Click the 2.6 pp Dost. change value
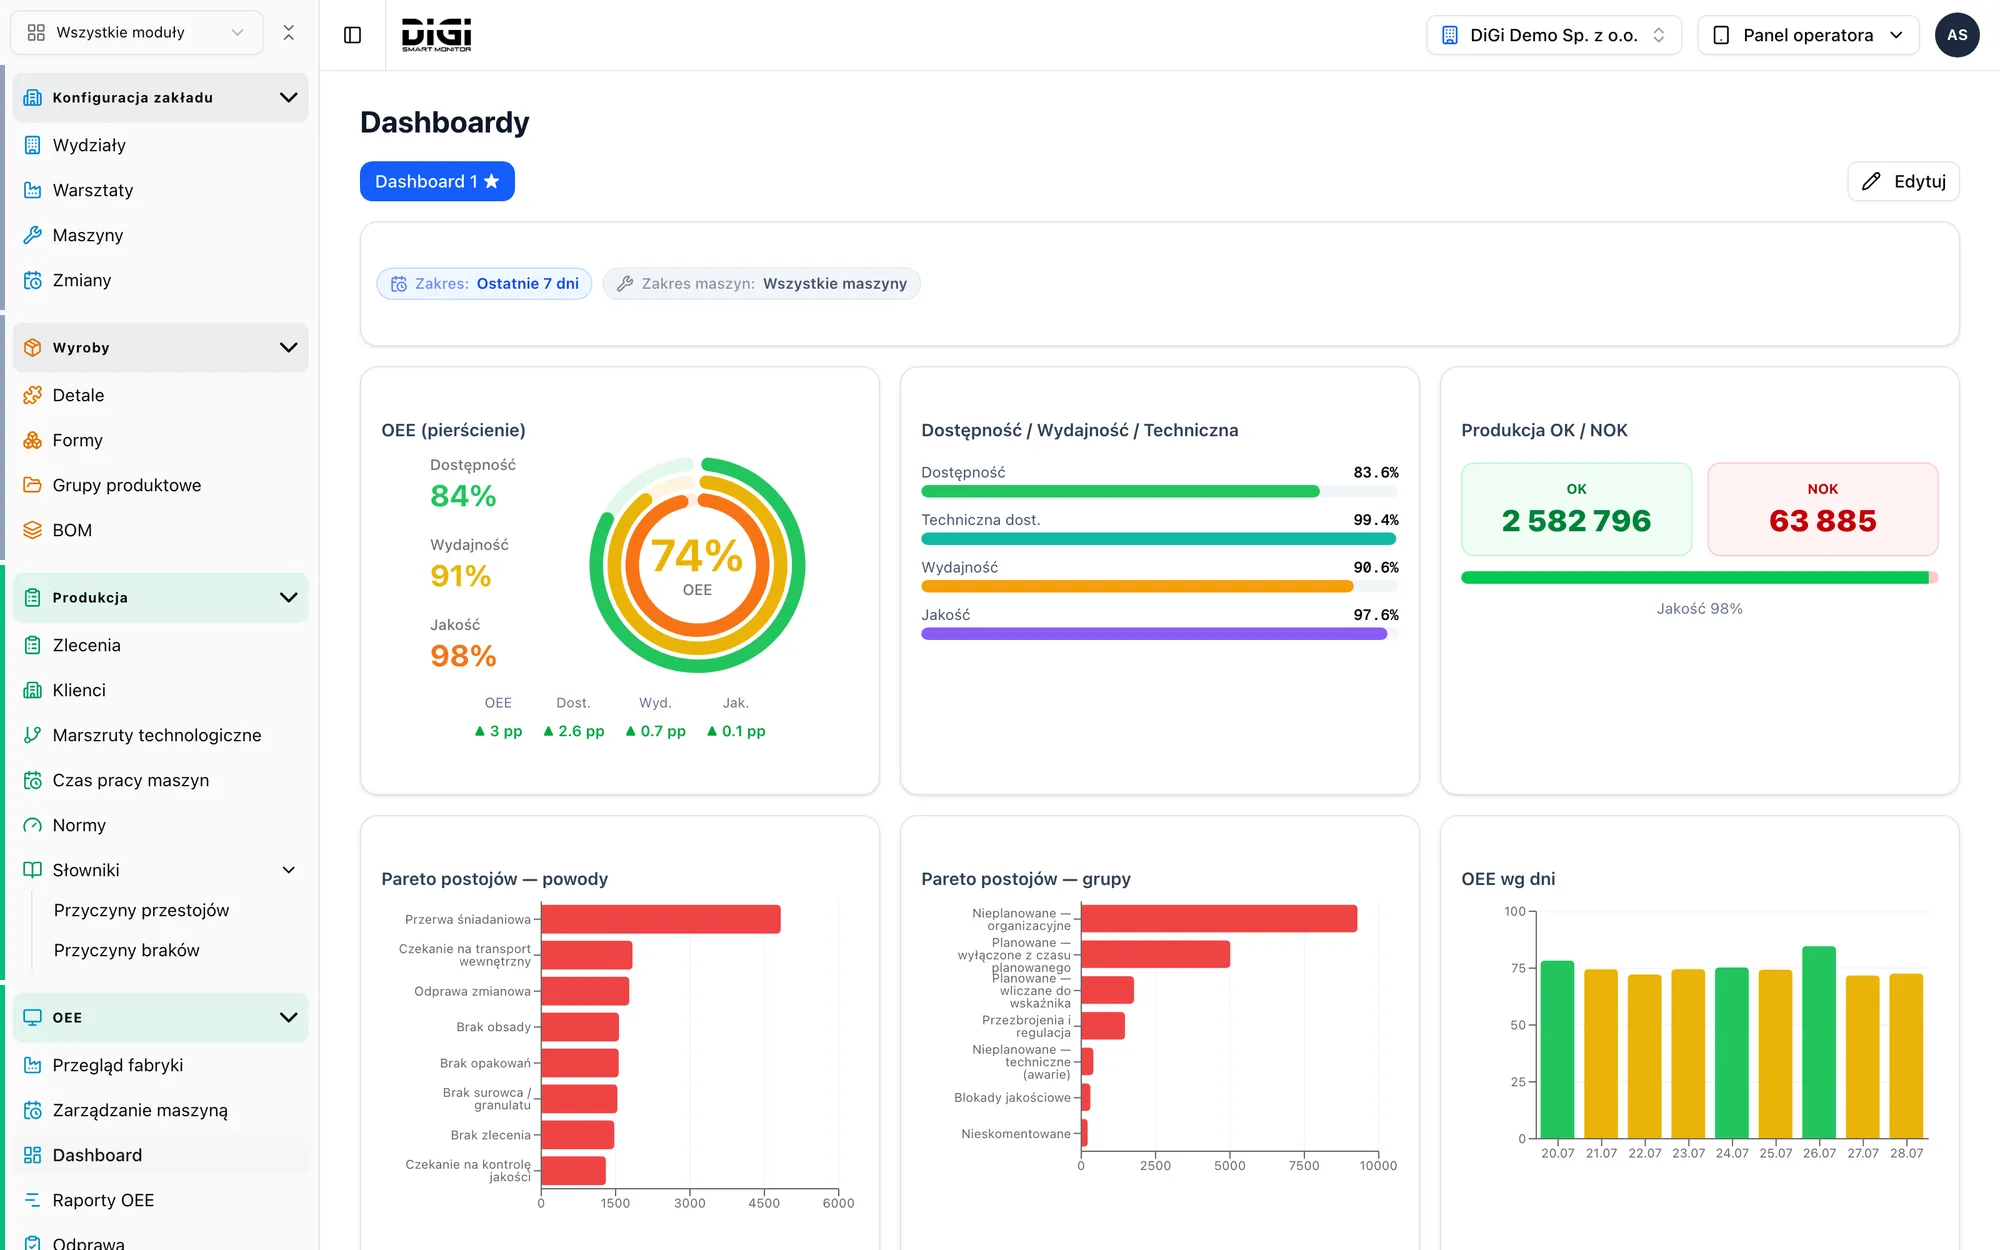The width and height of the screenshot is (2000, 1250). (x=574, y=731)
